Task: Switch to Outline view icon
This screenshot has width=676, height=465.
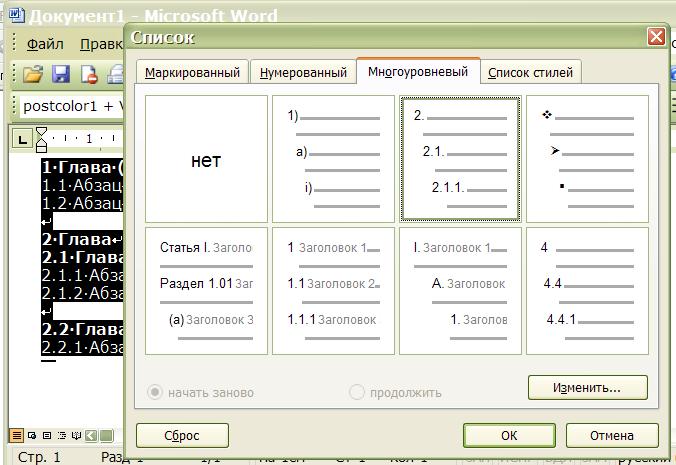Action: 61,435
